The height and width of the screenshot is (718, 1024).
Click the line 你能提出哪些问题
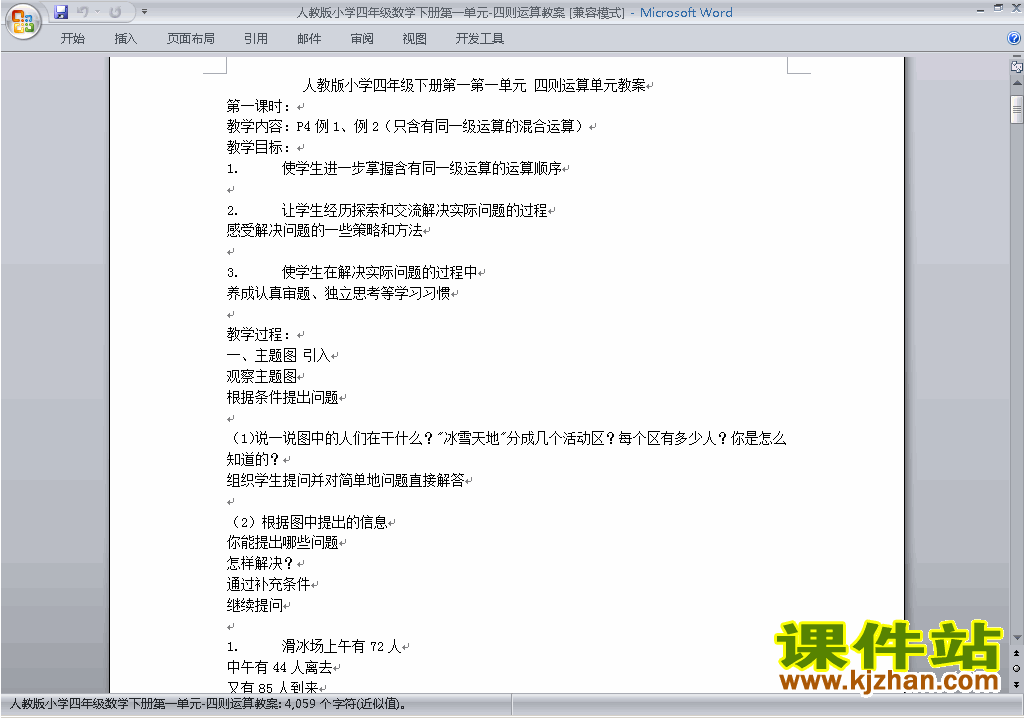[285, 542]
